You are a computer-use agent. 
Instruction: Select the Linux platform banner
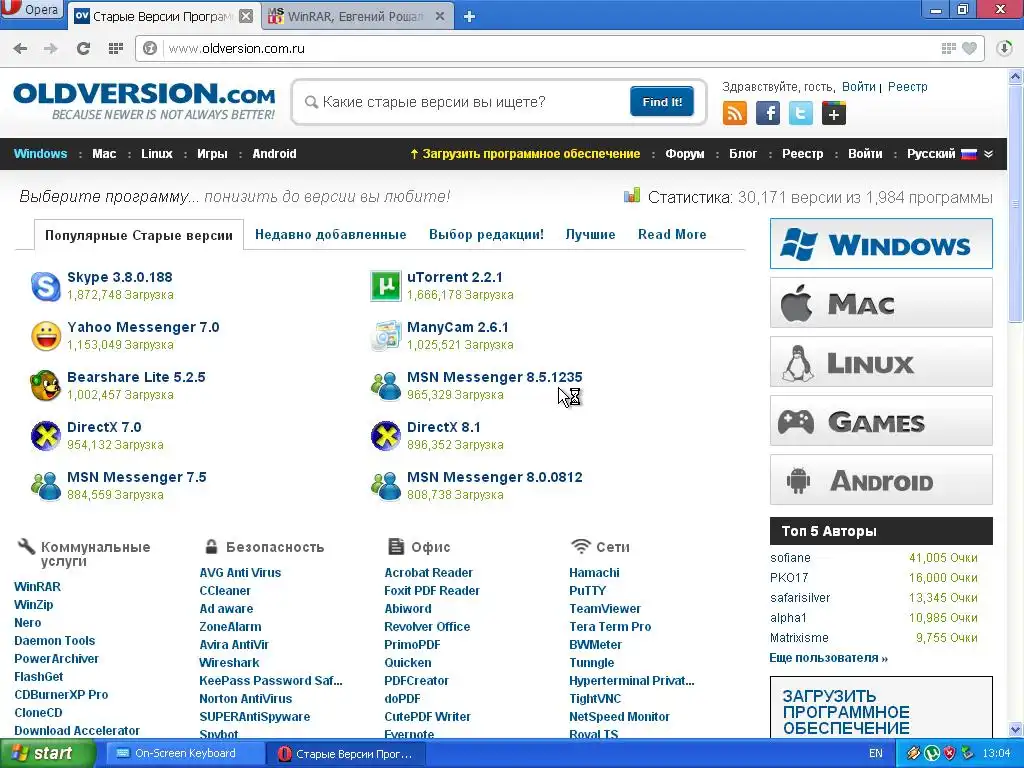[x=881, y=362]
